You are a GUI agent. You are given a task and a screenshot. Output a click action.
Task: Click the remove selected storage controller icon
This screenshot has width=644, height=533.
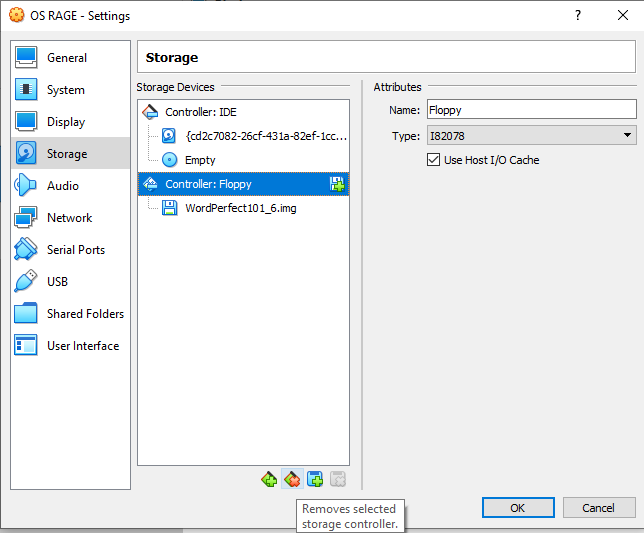click(x=292, y=480)
